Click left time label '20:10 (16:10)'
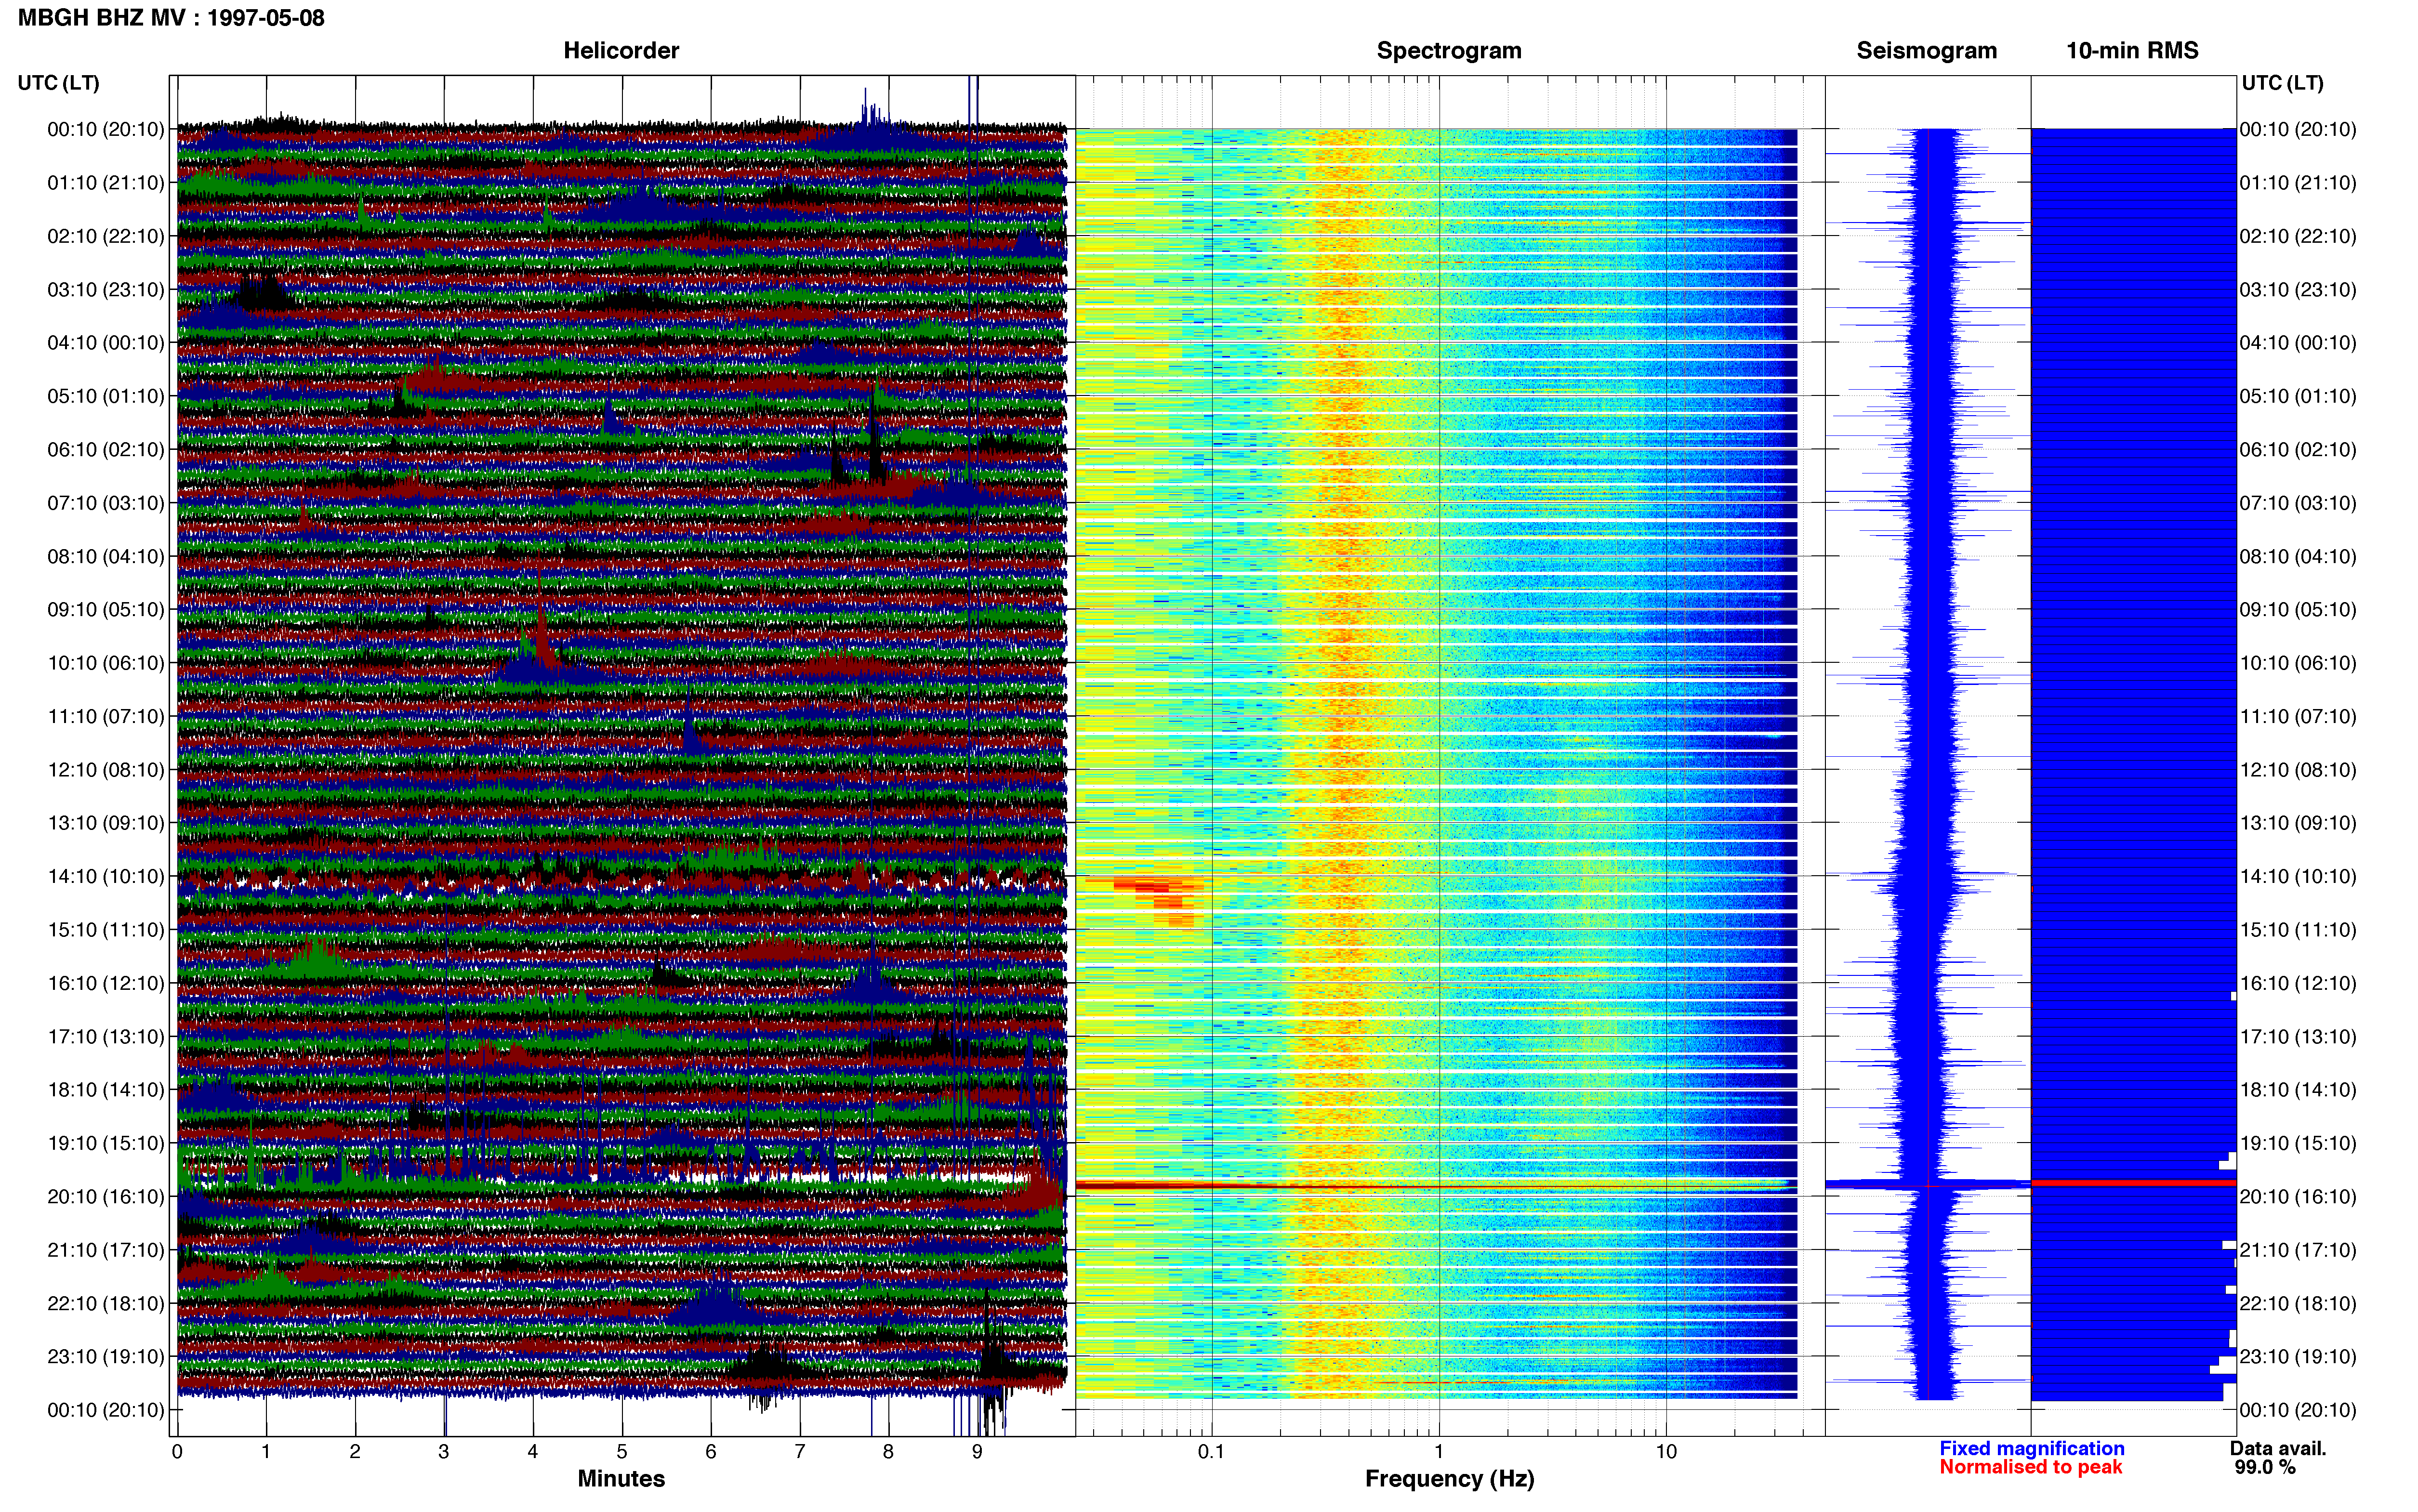2418x1512 pixels. pyautogui.click(x=106, y=1196)
